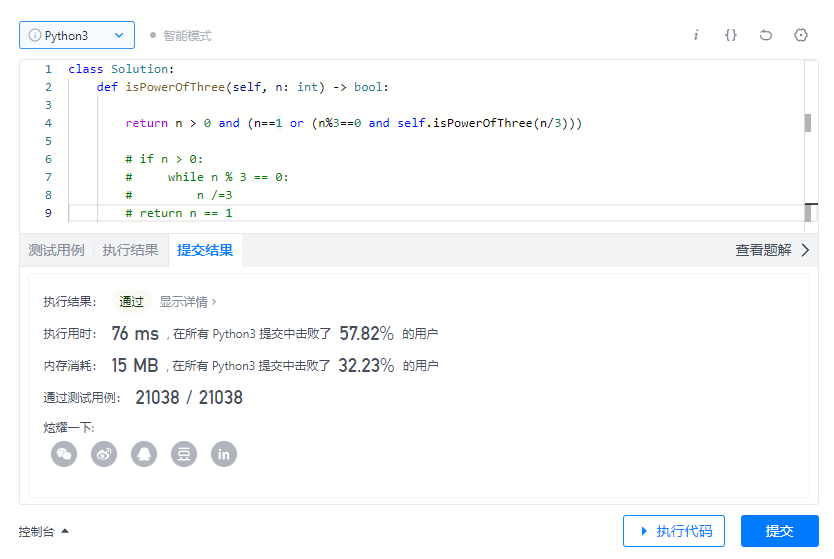Share result via WeChat icon
This screenshot has height=559, width=834.
click(x=64, y=454)
